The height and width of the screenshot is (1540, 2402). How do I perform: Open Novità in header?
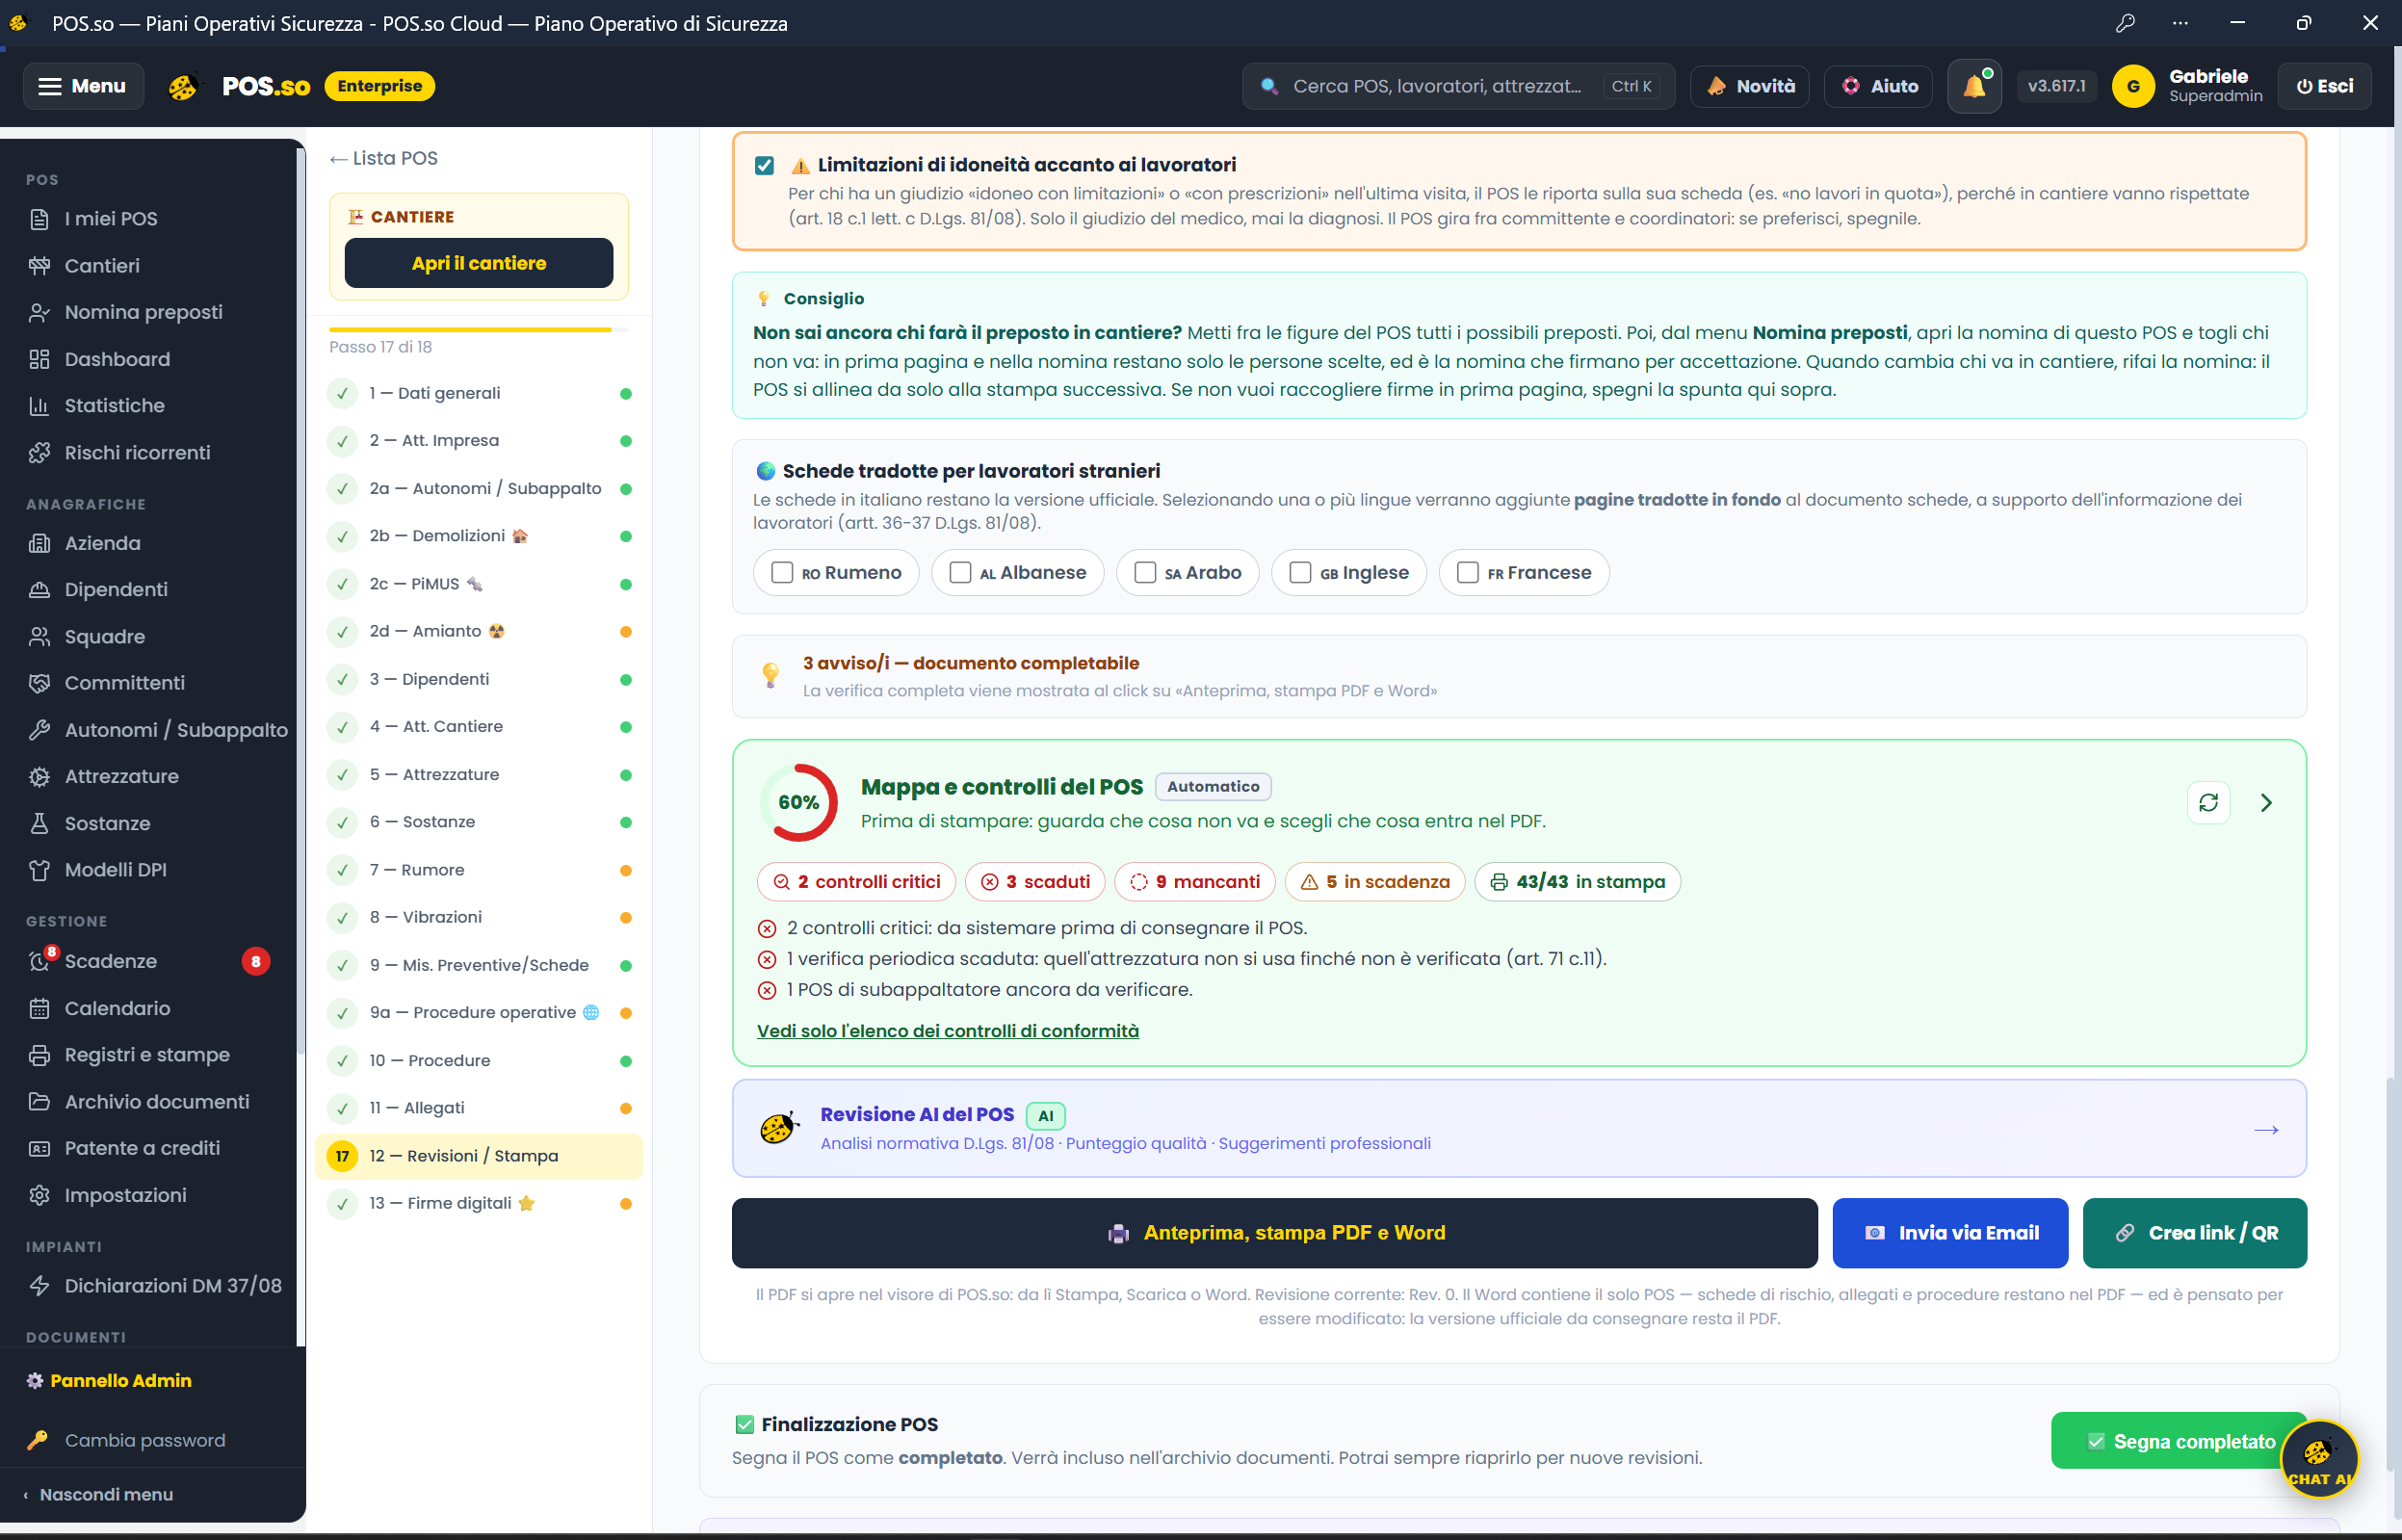[1749, 86]
